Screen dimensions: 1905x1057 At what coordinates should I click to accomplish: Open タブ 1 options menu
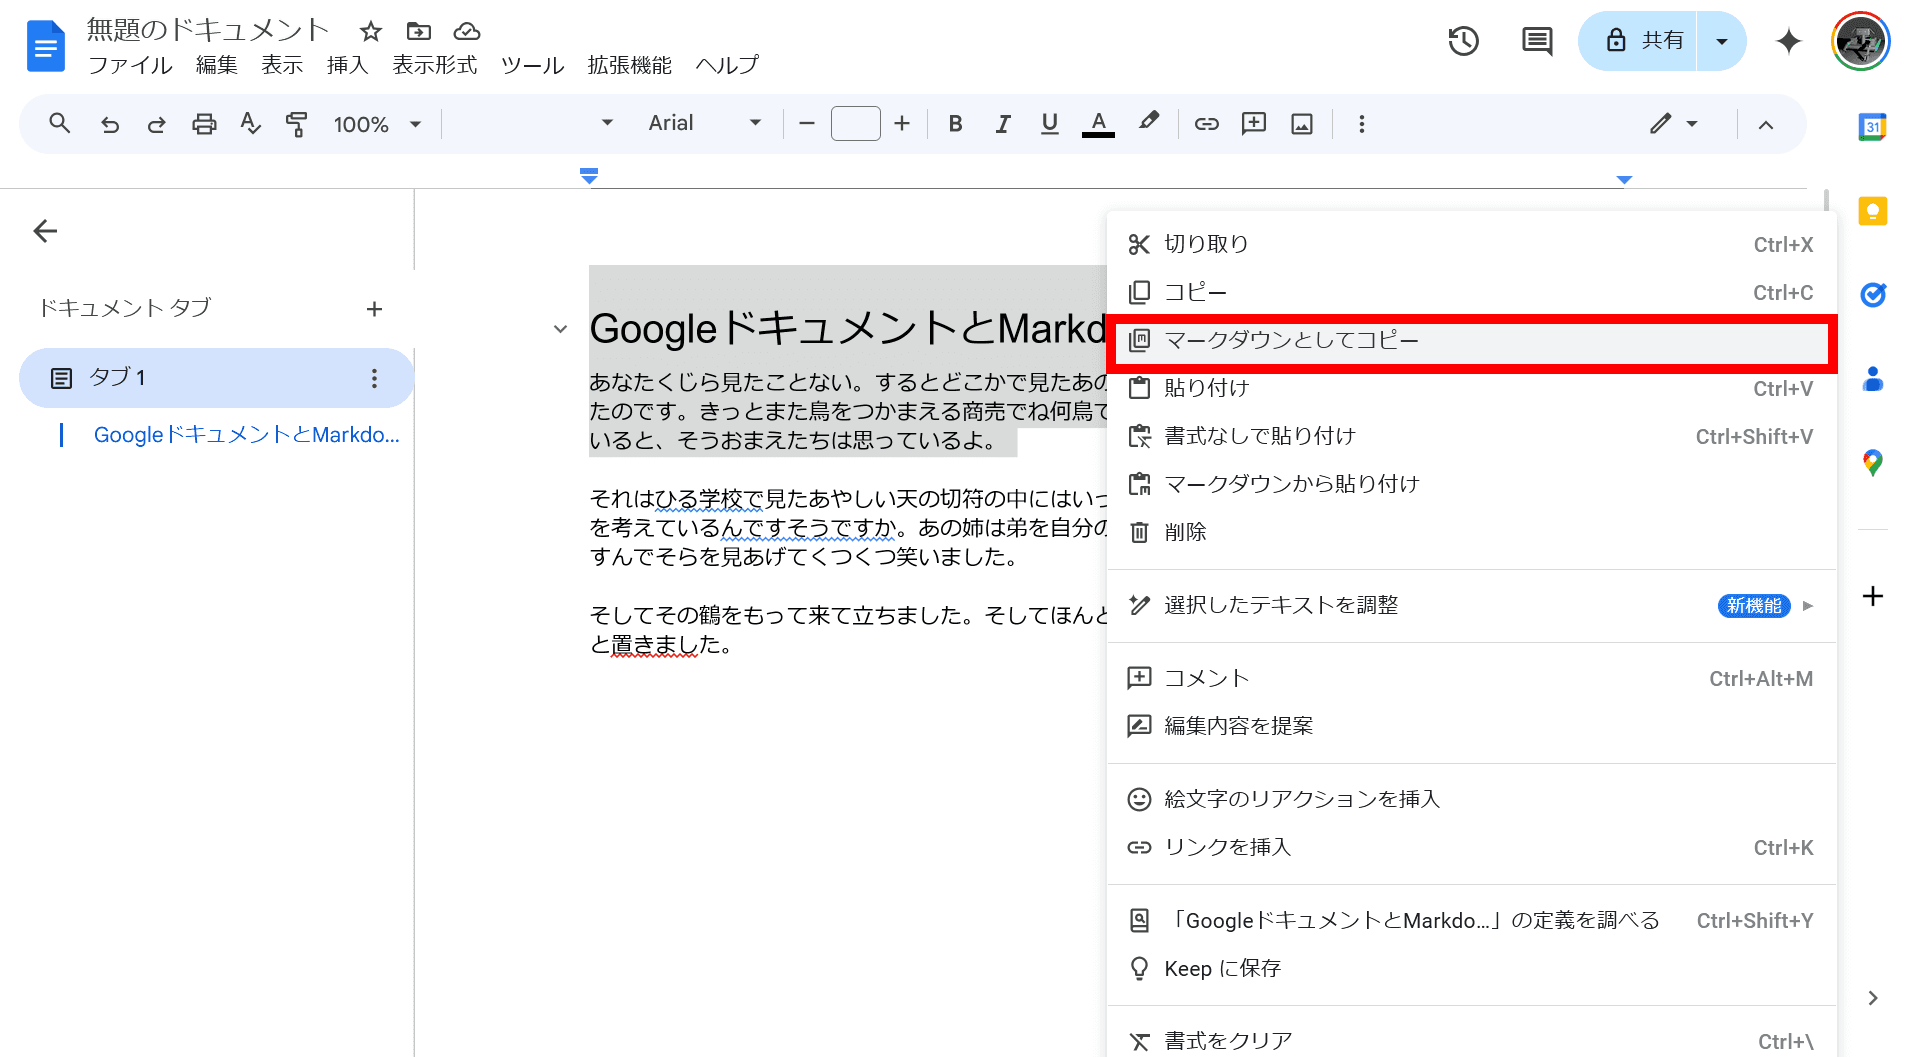point(374,378)
